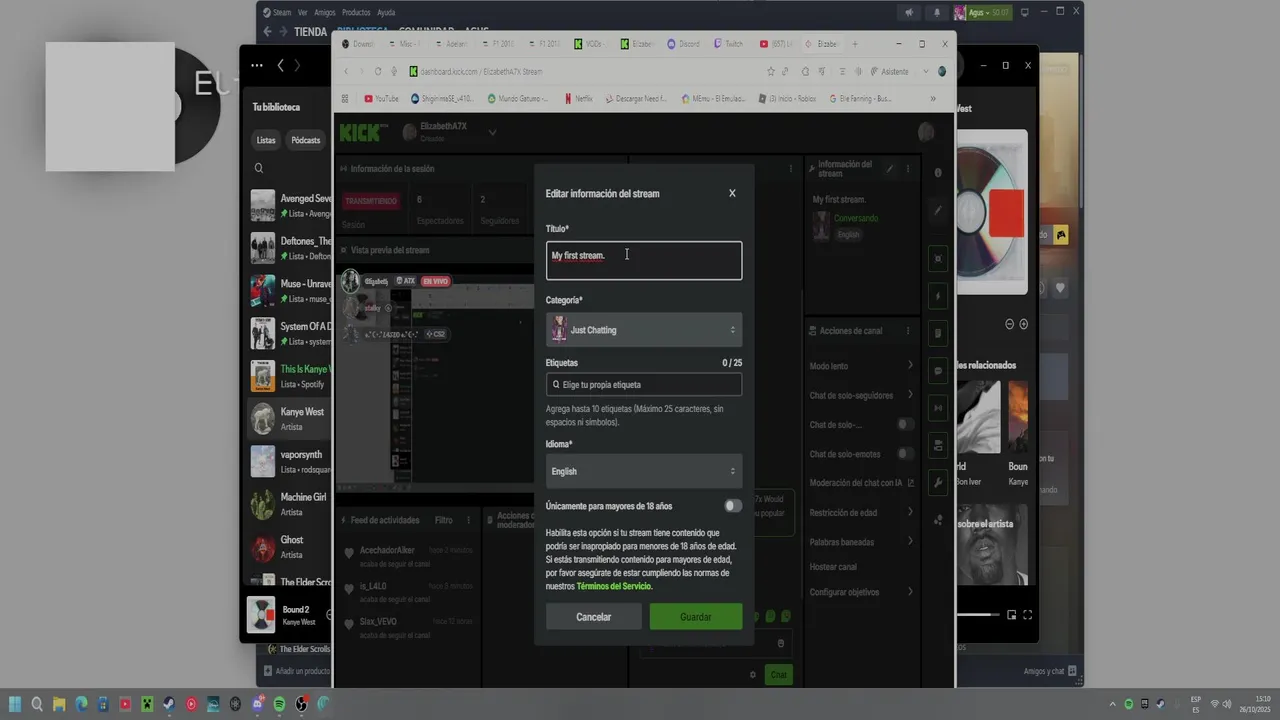Click the Título text field
The height and width of the screenshot is (720, 1280).
click(x=644, y=260)
